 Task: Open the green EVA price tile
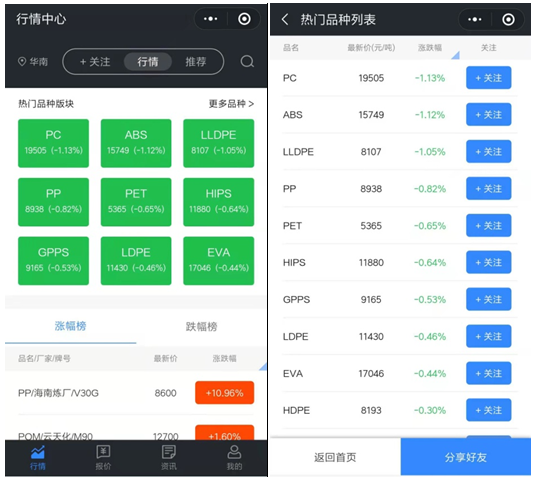click(x=219, y=260)
